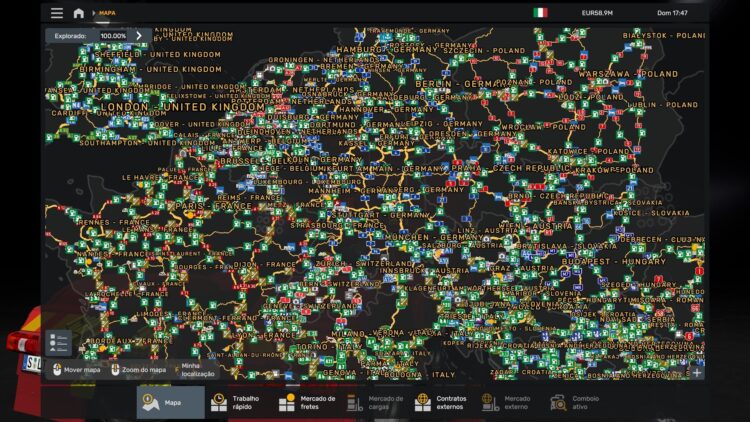Click the EUR 58.9M money balance
Image resolution: width=750 pixels, height=422 pixels.
tap(597, 13)
